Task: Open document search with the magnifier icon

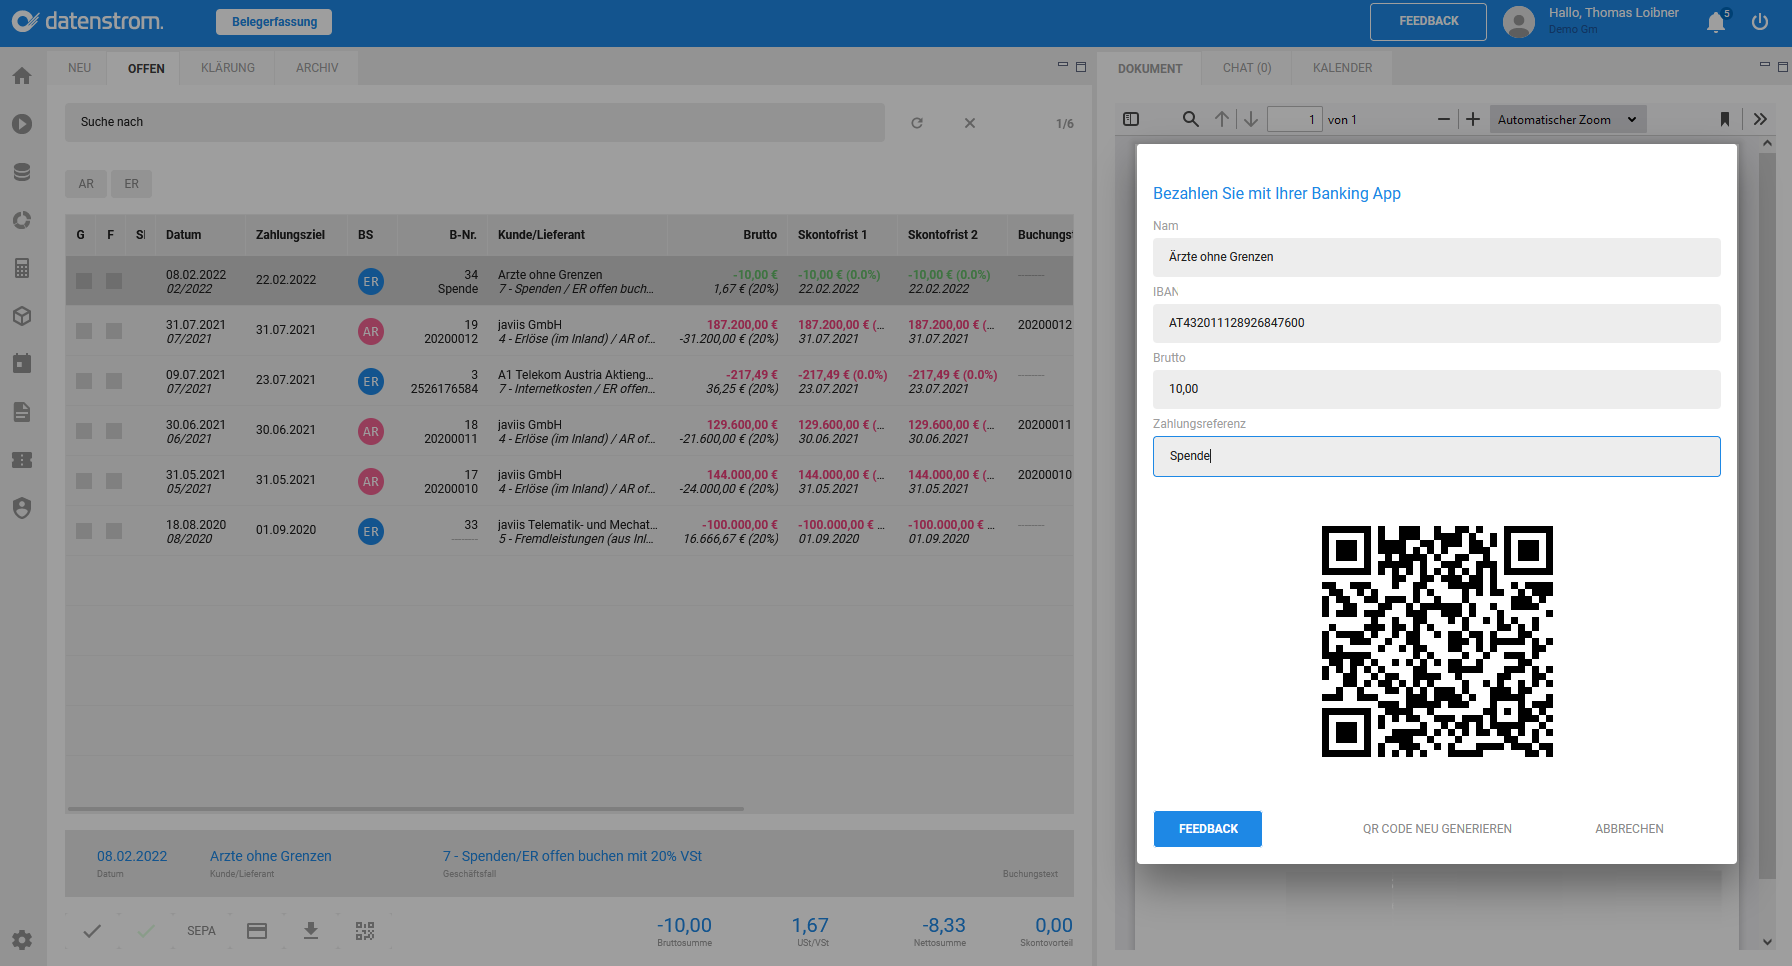Action: pos(1190,118)
